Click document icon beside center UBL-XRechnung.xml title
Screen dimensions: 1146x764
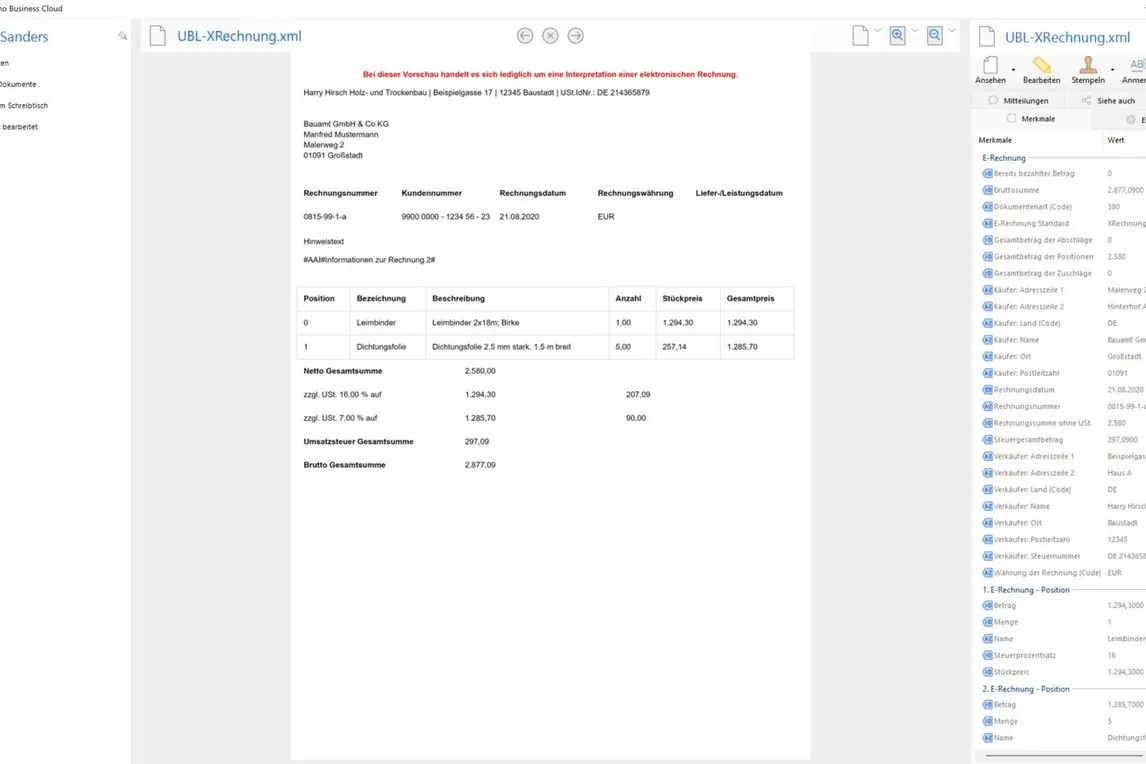pos(157,36)
